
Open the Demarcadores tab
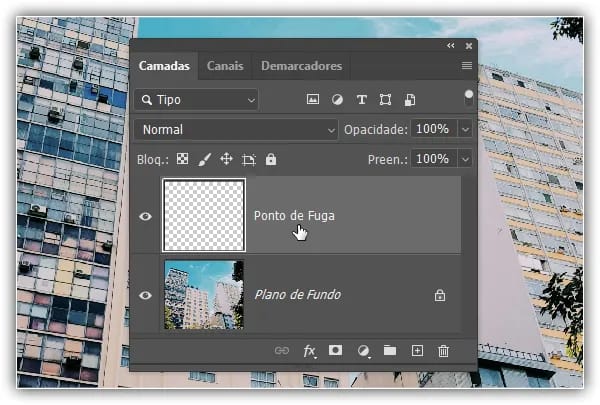302,66
